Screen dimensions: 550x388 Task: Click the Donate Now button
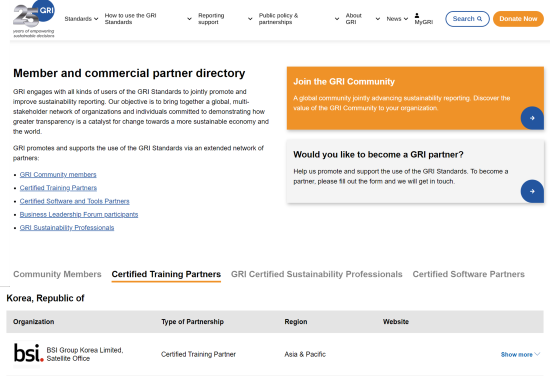click(x=518, y=19)
